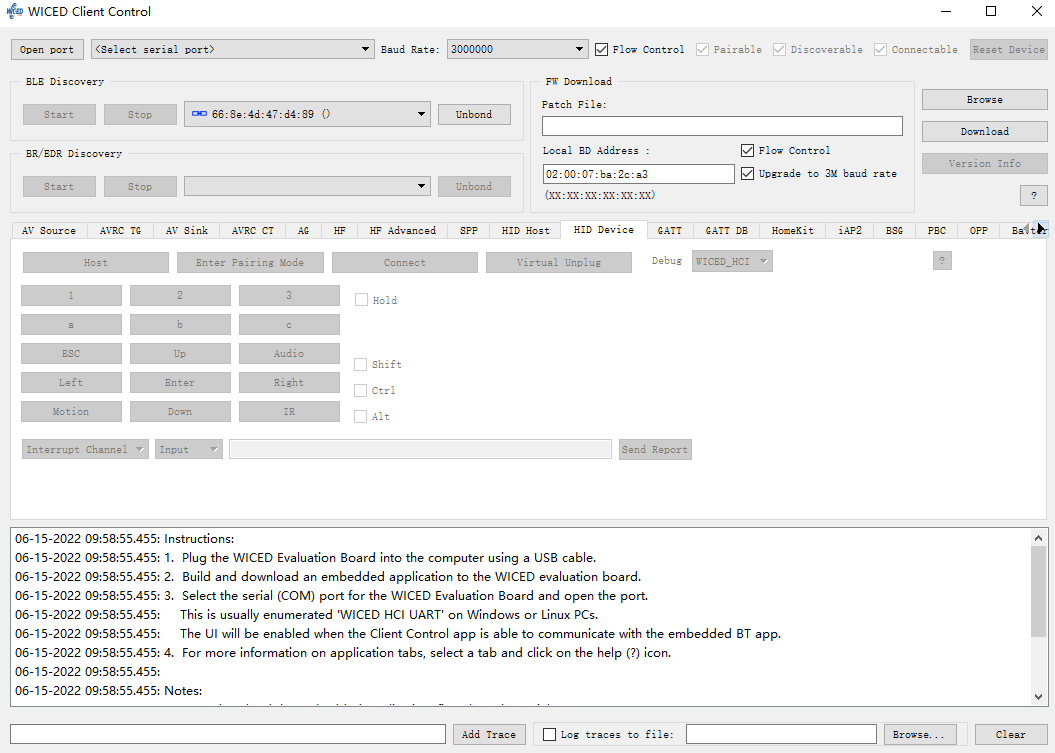Switch to the HF Advanced tab
The height and width of the screenshot is (753, 1055).
click(x=402, y=230)
